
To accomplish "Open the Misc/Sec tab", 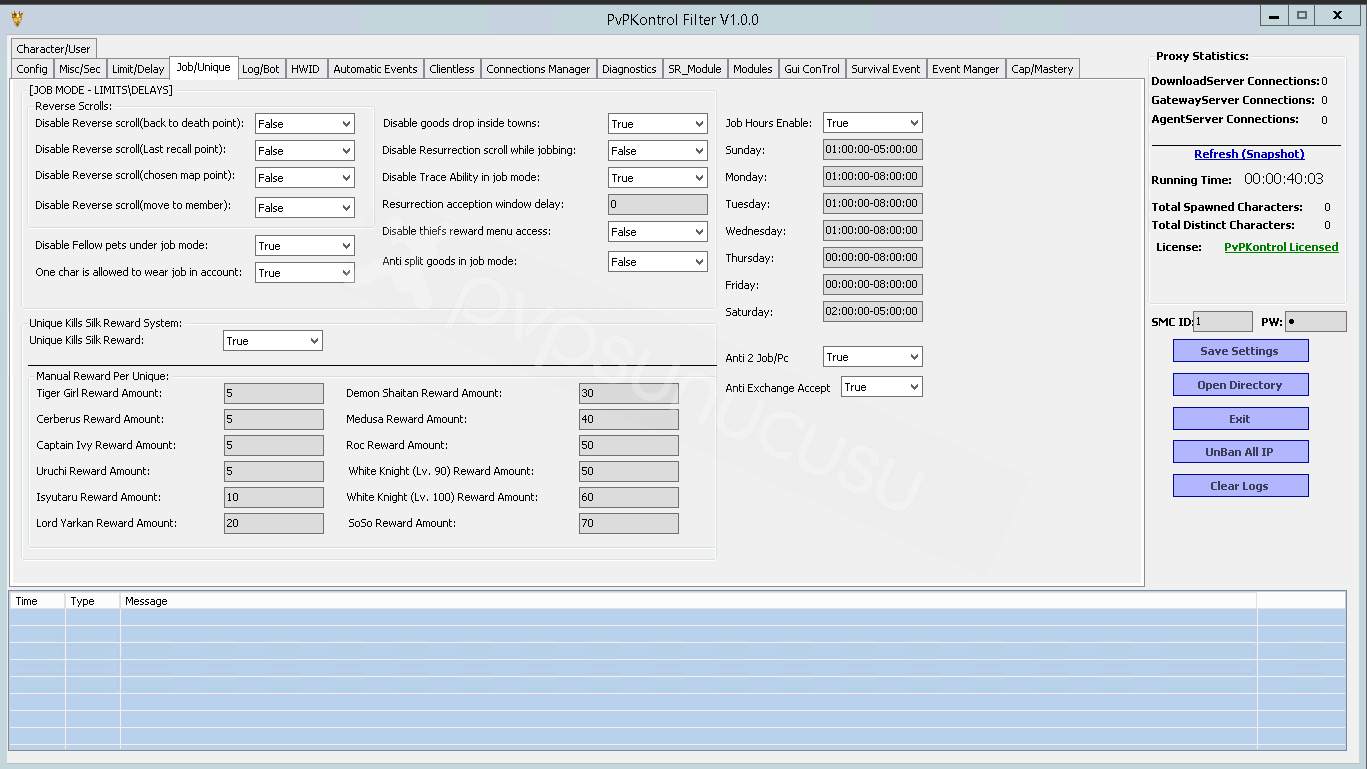I will coord(80,69).
